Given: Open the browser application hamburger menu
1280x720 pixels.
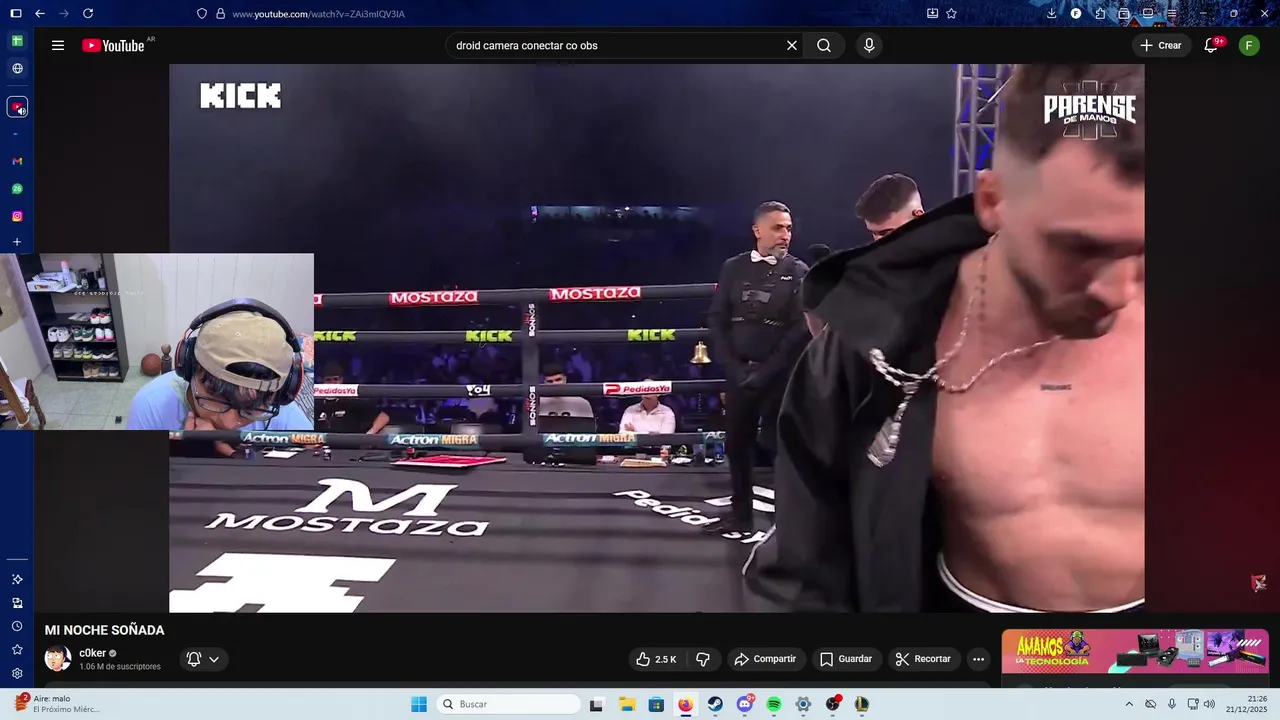Looking at the screenshot, I should point(1172,14).
